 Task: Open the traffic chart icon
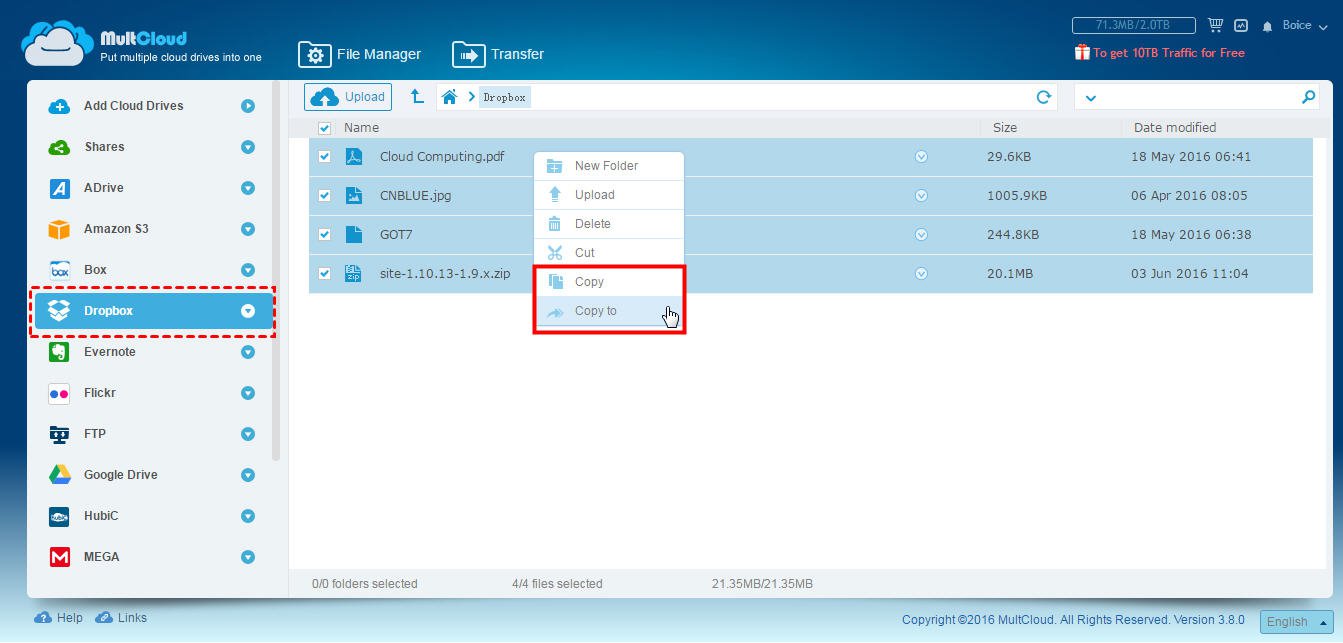tap(1241, 25)
